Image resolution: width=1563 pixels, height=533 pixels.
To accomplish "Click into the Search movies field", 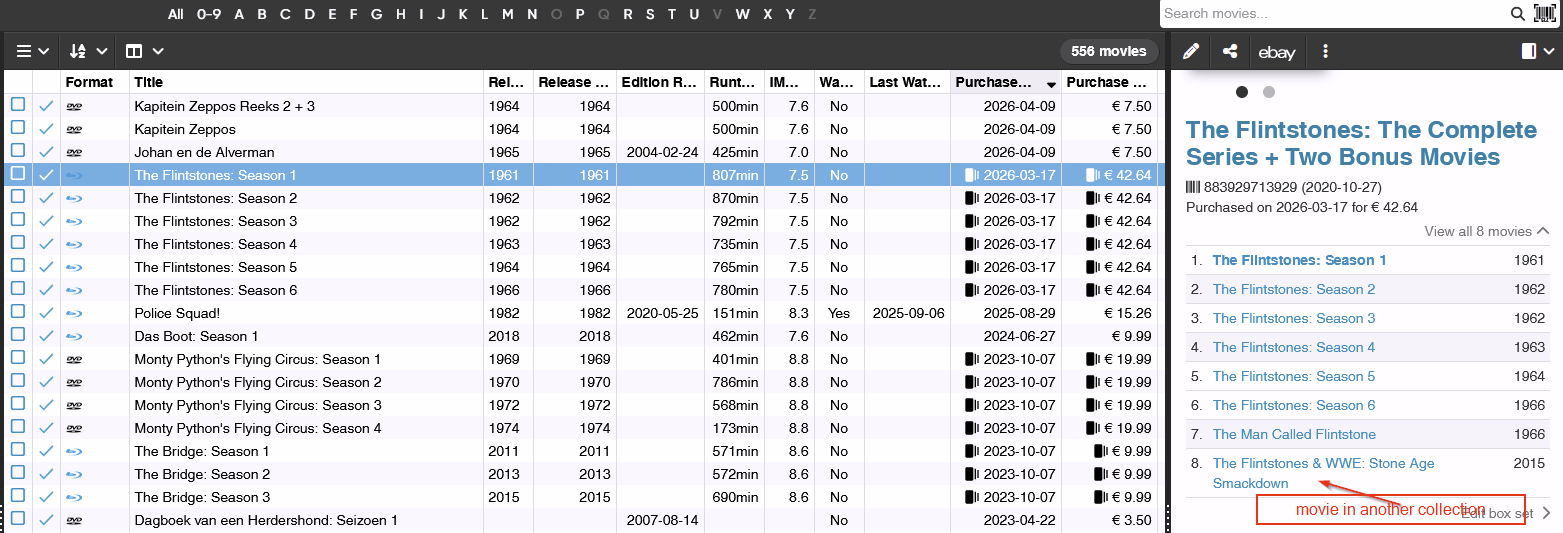I will point(1333,14).
